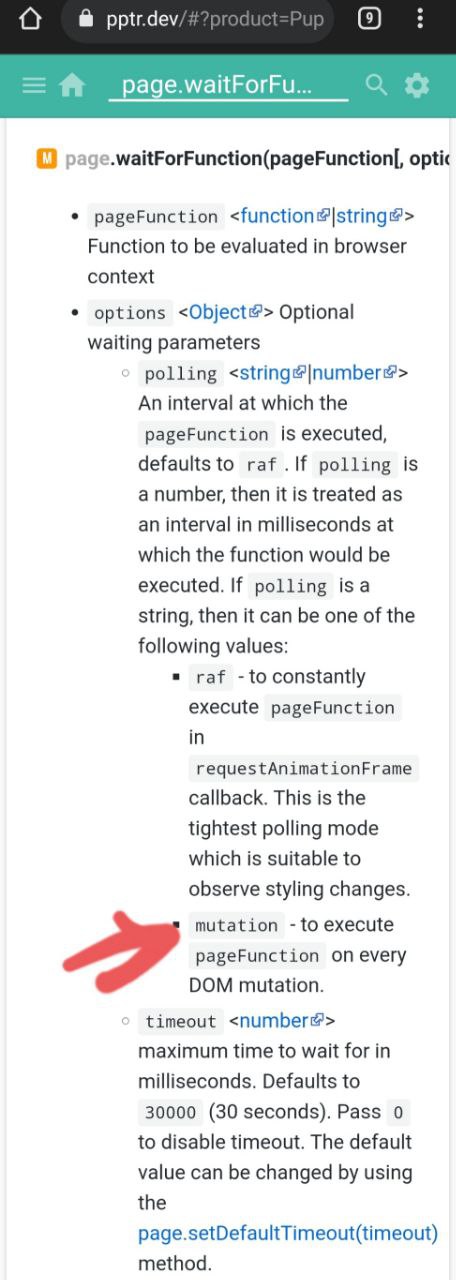
Task: Open the number link next to timeout
Action: tap(281, 1021)
